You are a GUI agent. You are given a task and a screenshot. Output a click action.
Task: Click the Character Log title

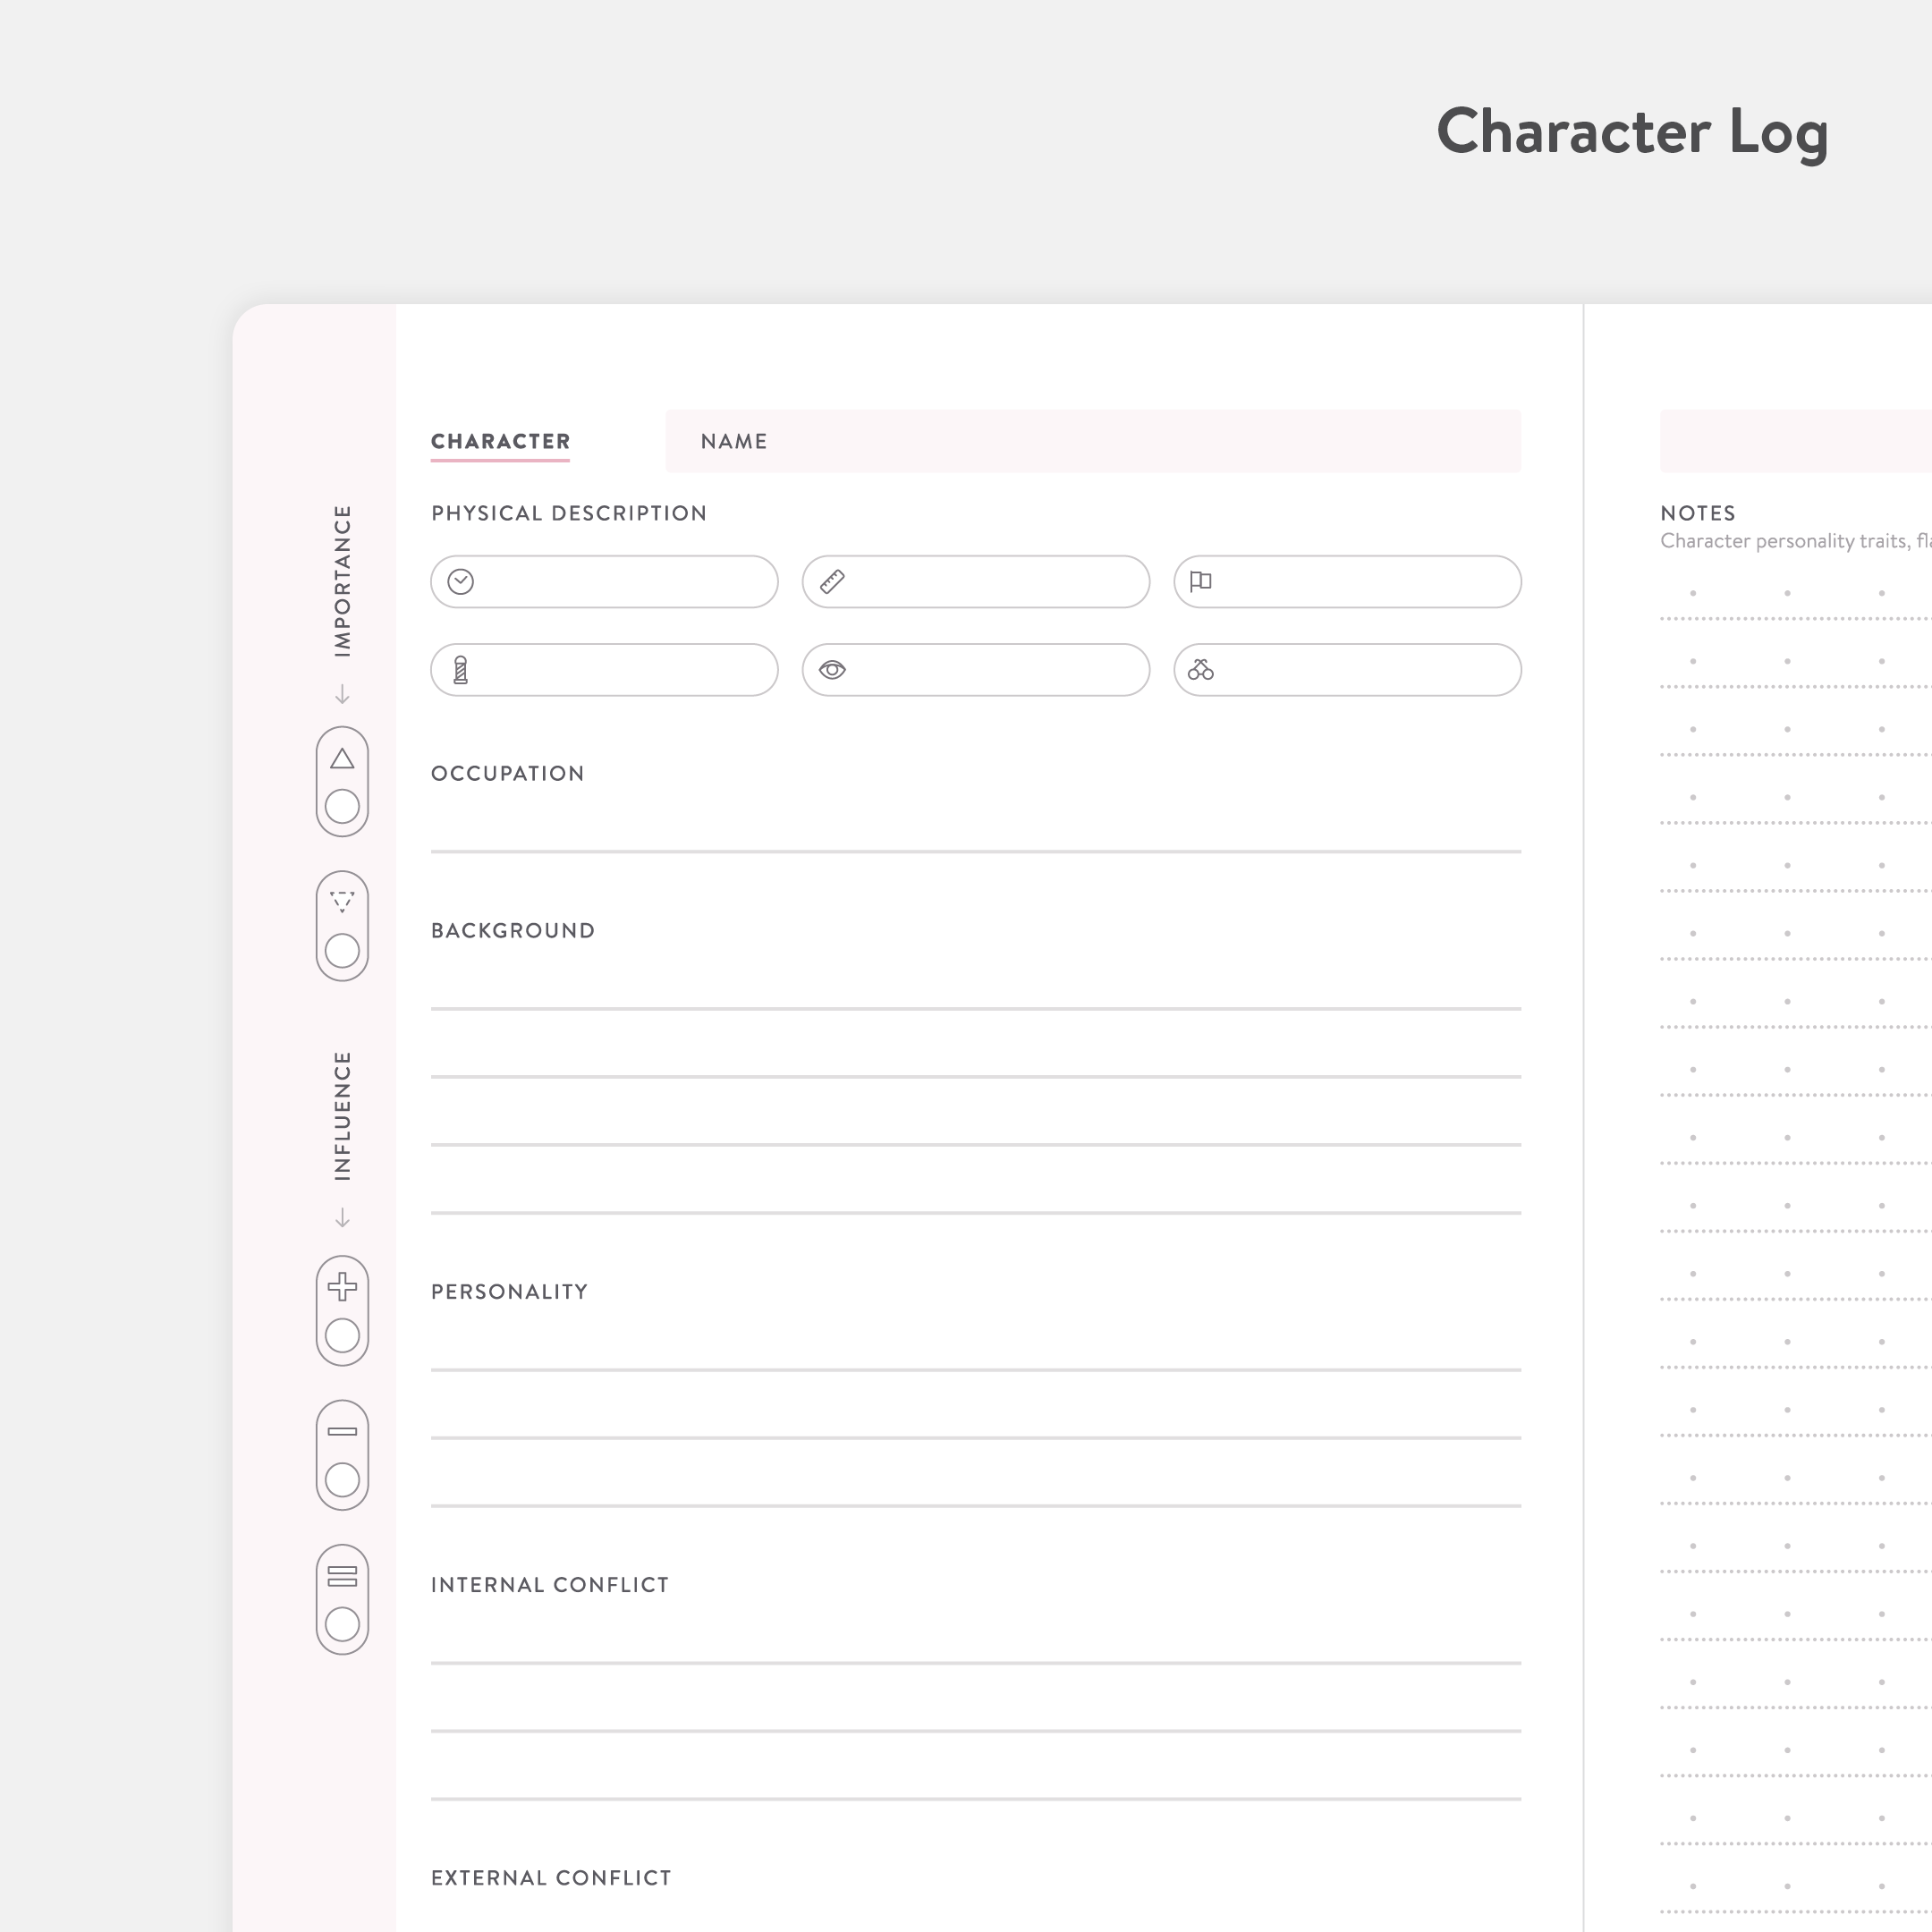click(1632, 132)
